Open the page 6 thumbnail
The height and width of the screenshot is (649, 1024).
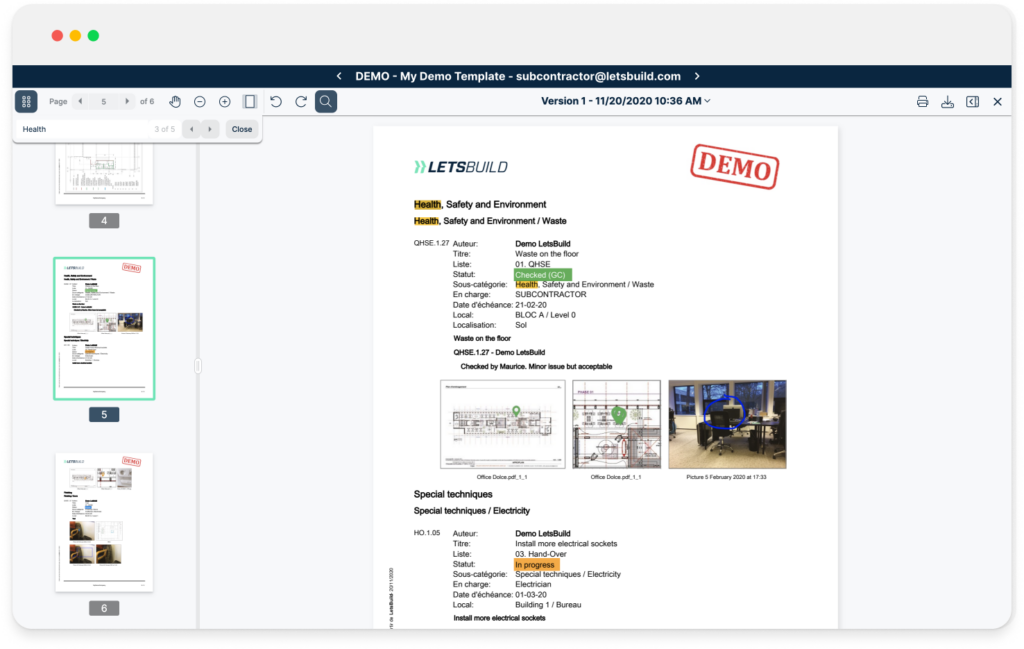point(104,521)
